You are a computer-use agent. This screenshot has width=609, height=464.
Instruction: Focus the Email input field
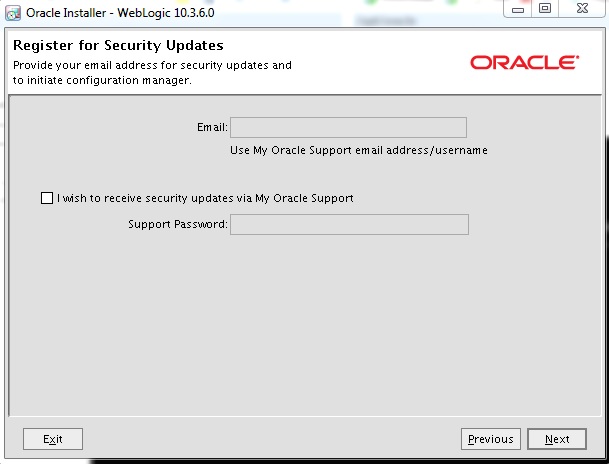348,127
